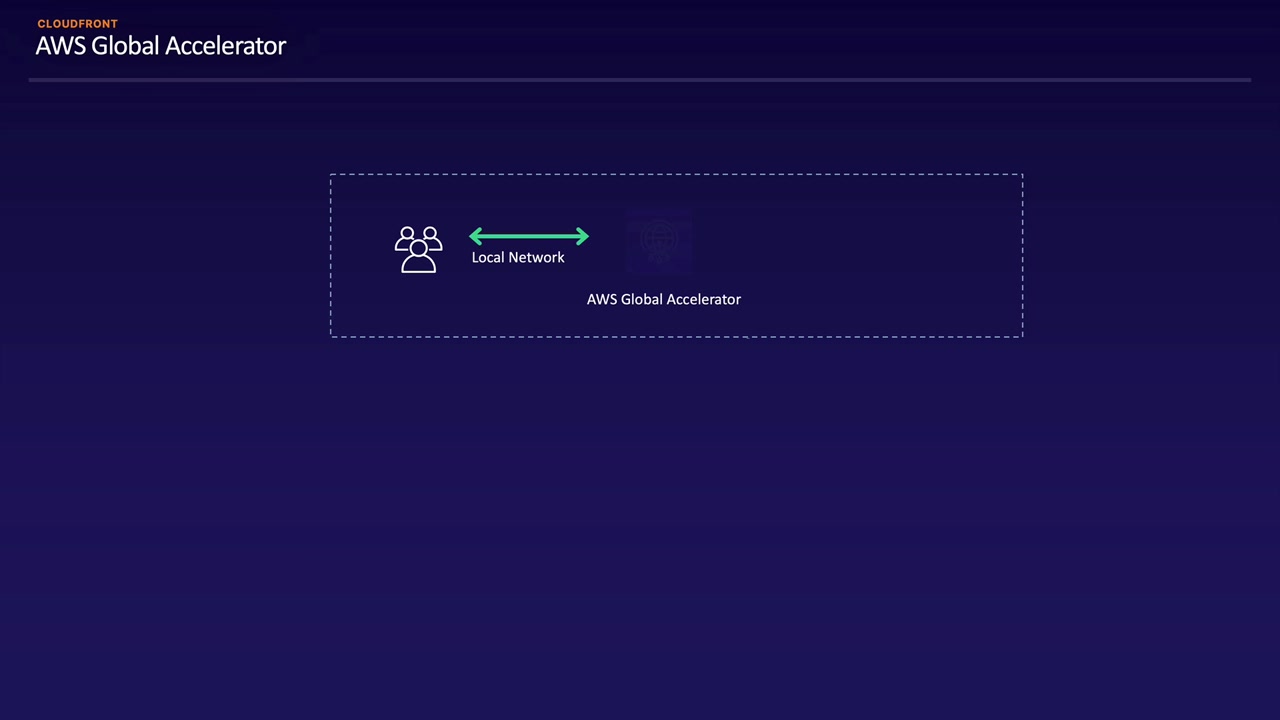The image size is (1280, 720).
Task: Select the "Local Network" label
Action: point(518,258)
